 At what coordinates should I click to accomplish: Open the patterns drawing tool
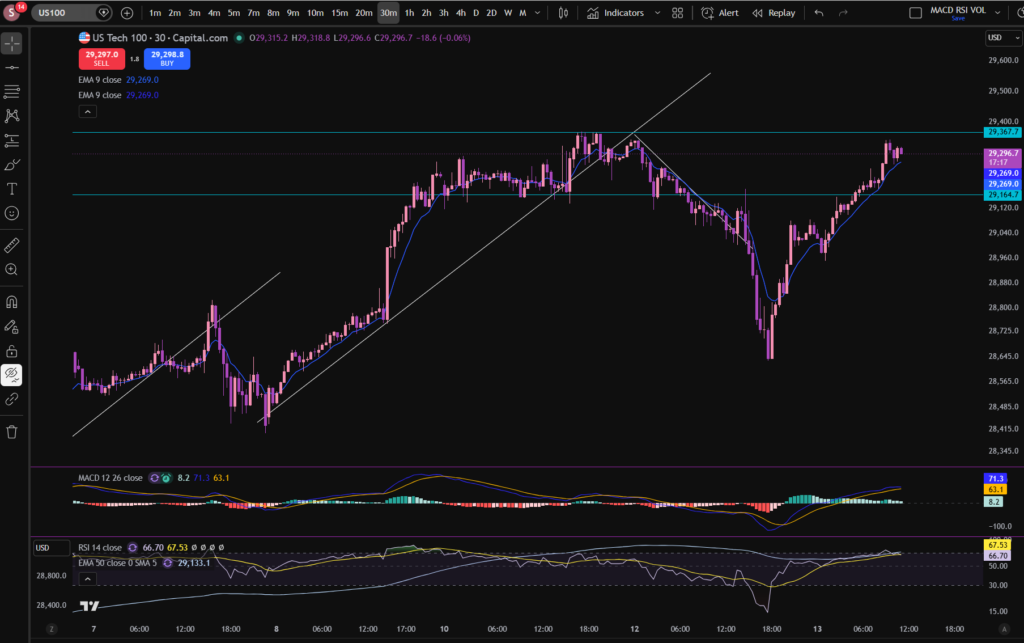tap(12, 116)
